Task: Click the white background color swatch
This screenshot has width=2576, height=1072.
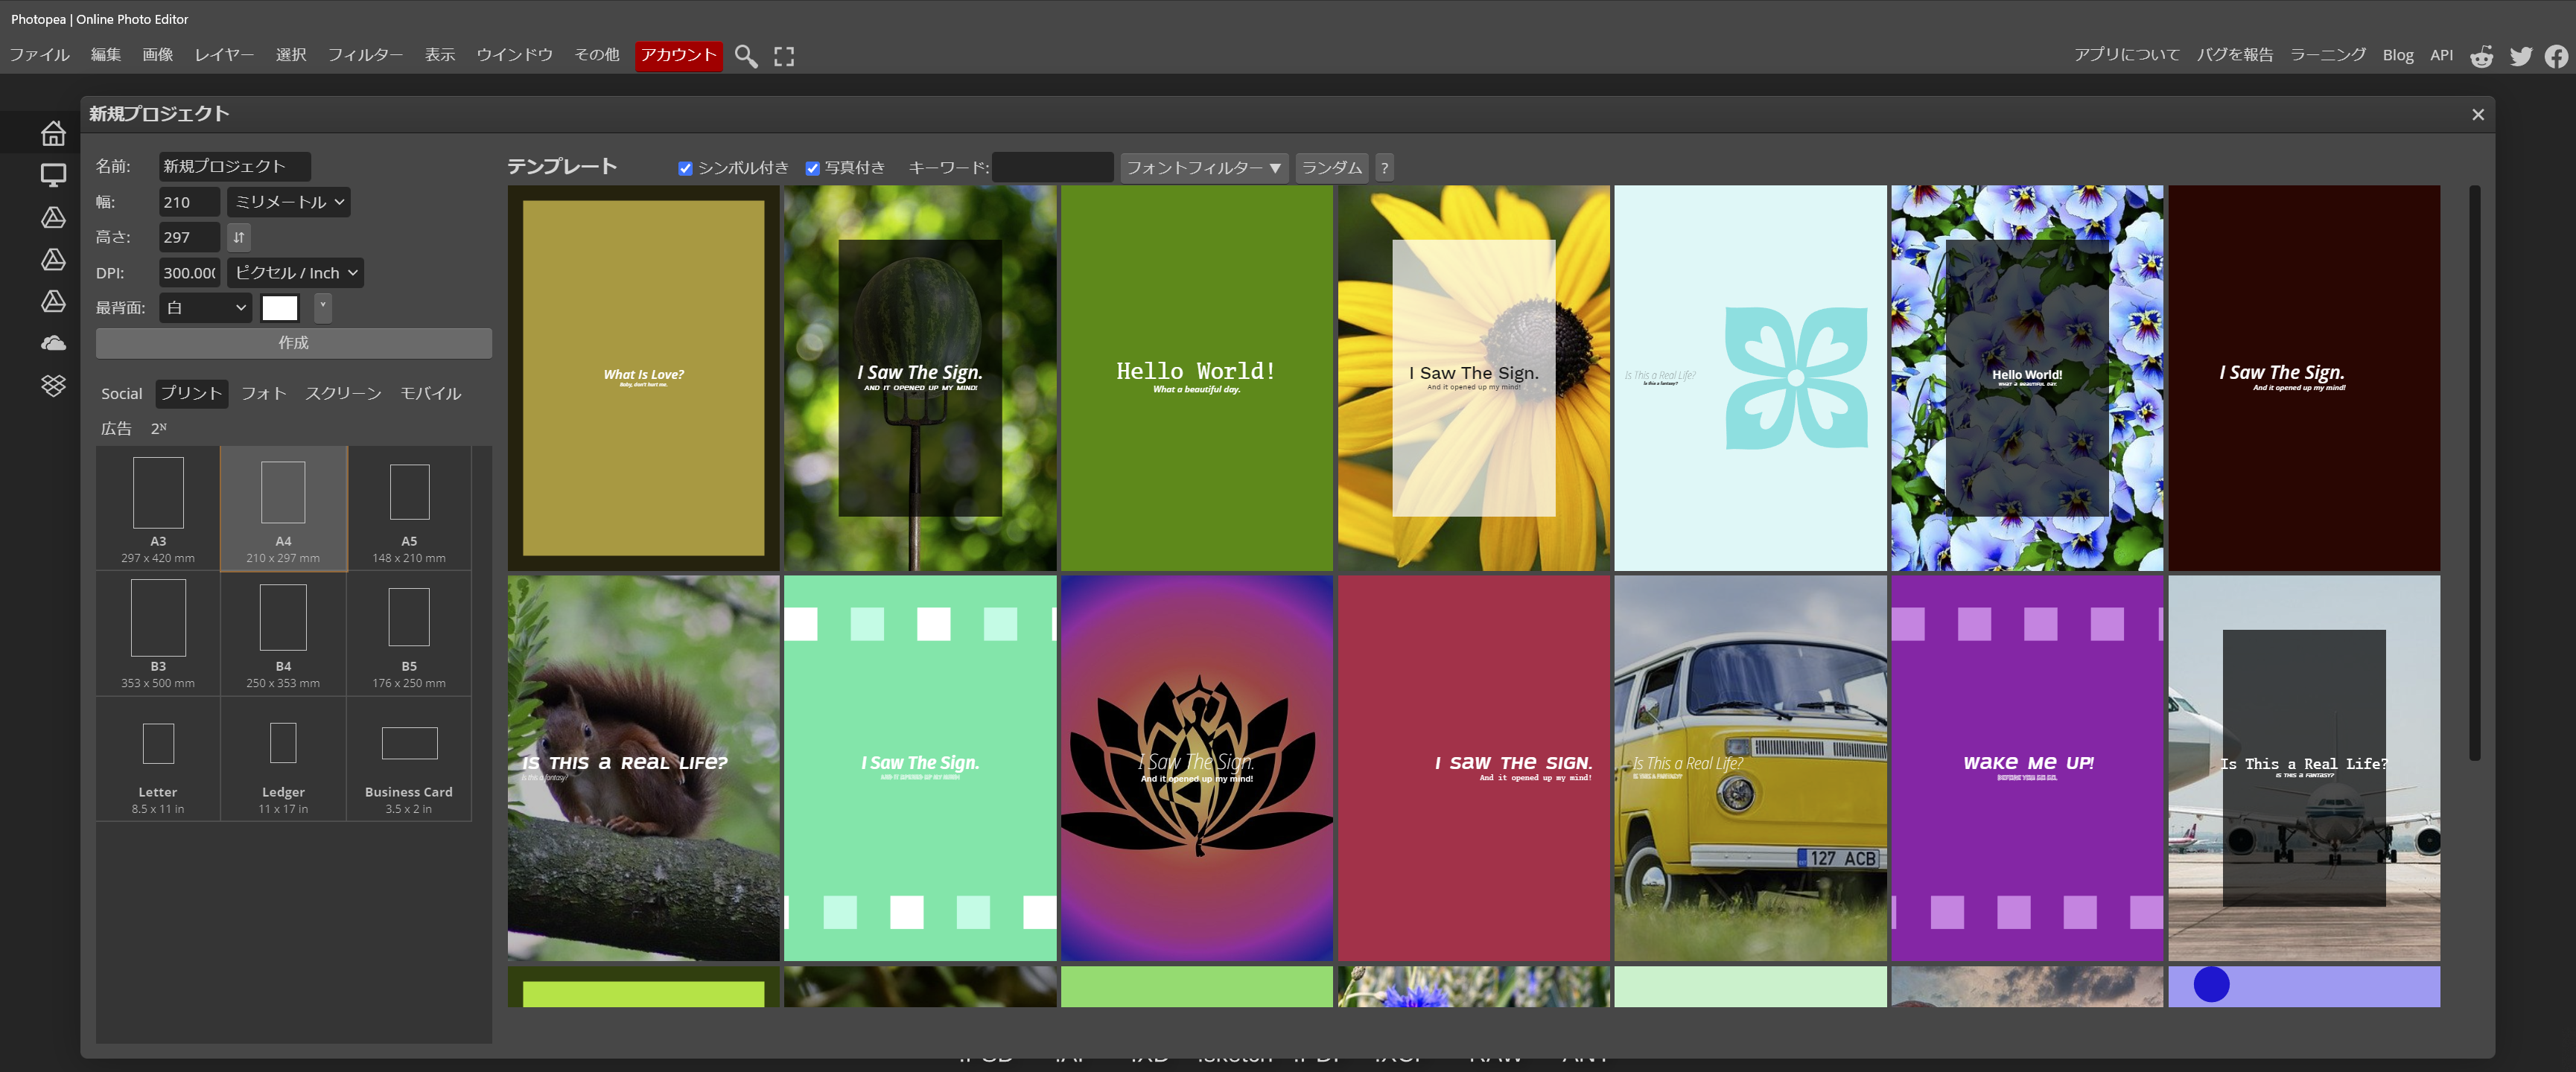Action: 280,308
